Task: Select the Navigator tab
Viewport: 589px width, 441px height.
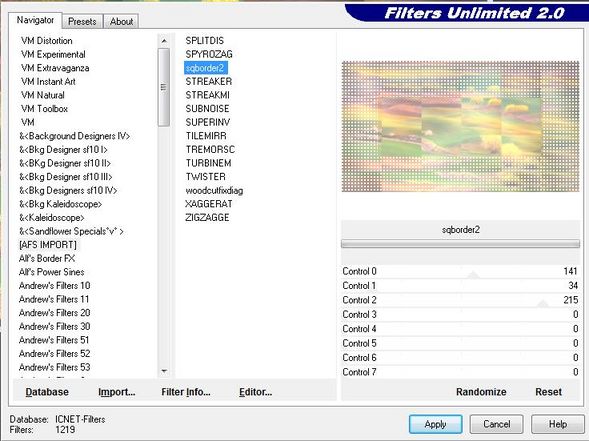Action: click(x=35, y=20)
